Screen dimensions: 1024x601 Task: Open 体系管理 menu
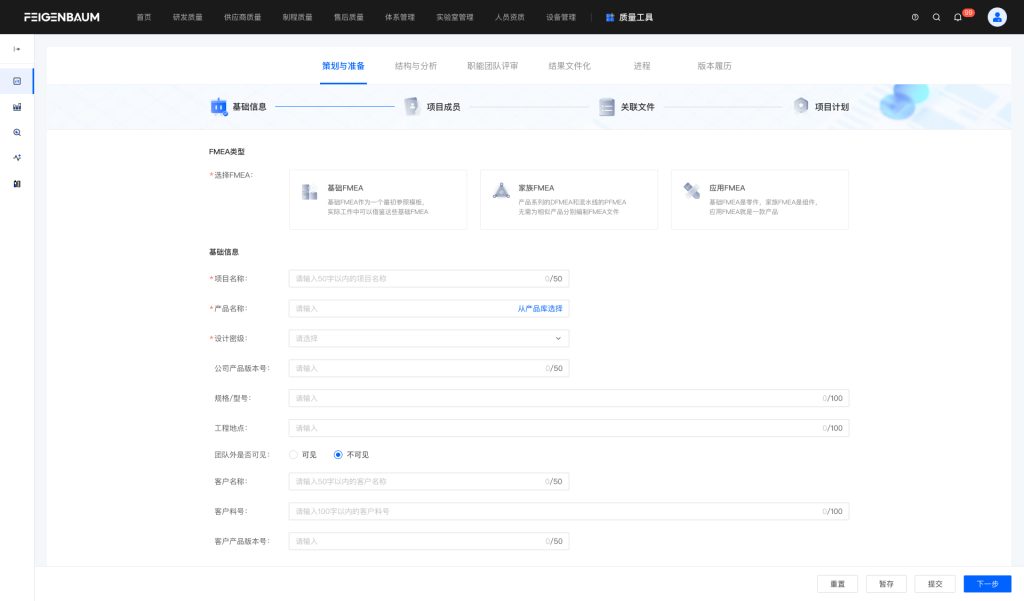(400, 18)
